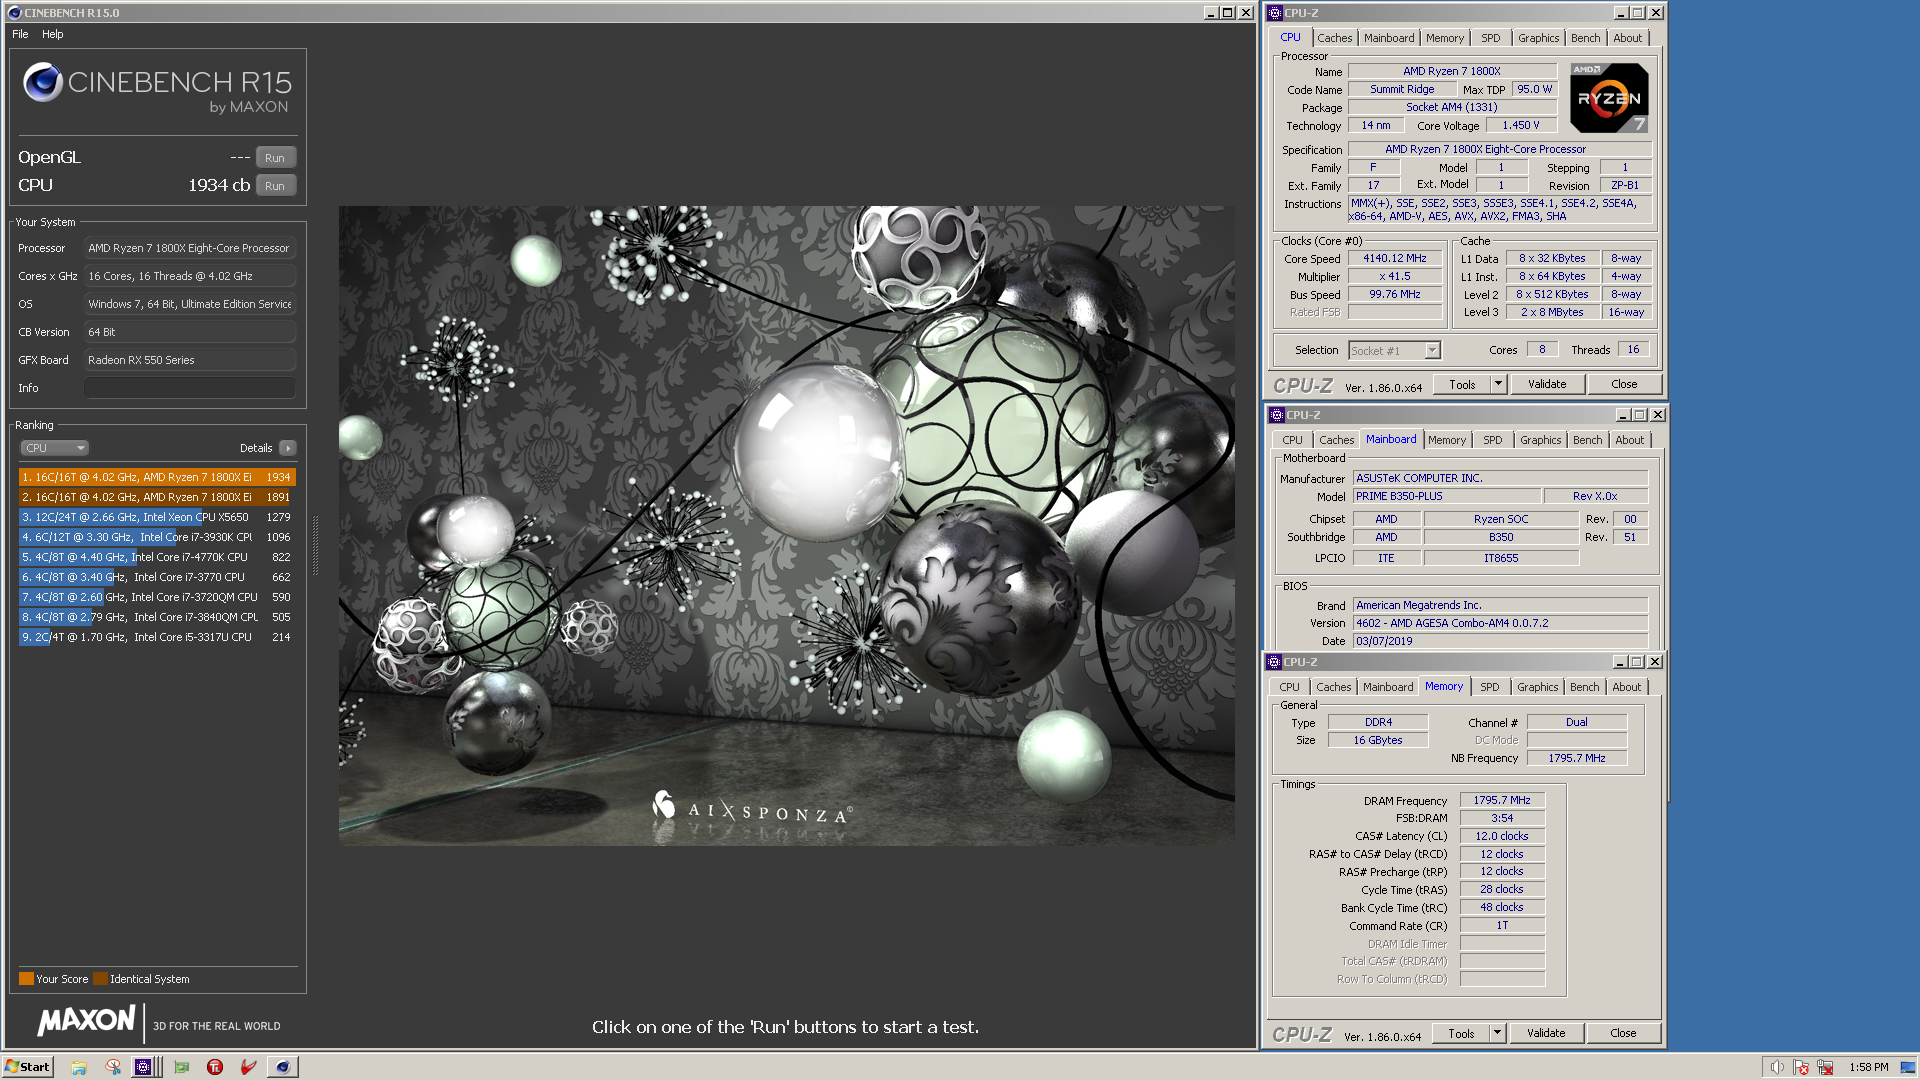Open the CPU ranking type dropdown

55,448
